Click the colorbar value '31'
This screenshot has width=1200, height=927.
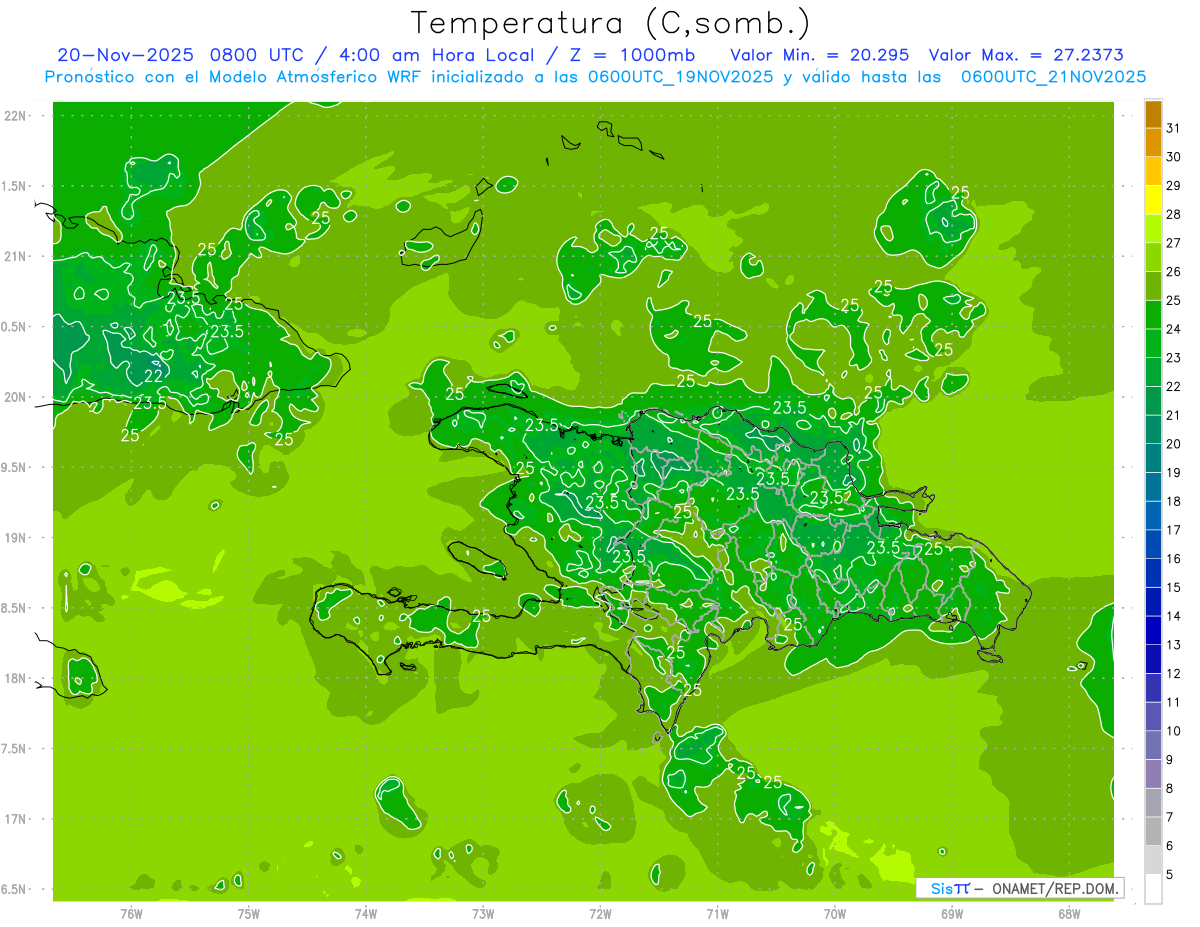(x=1174, y=128)
